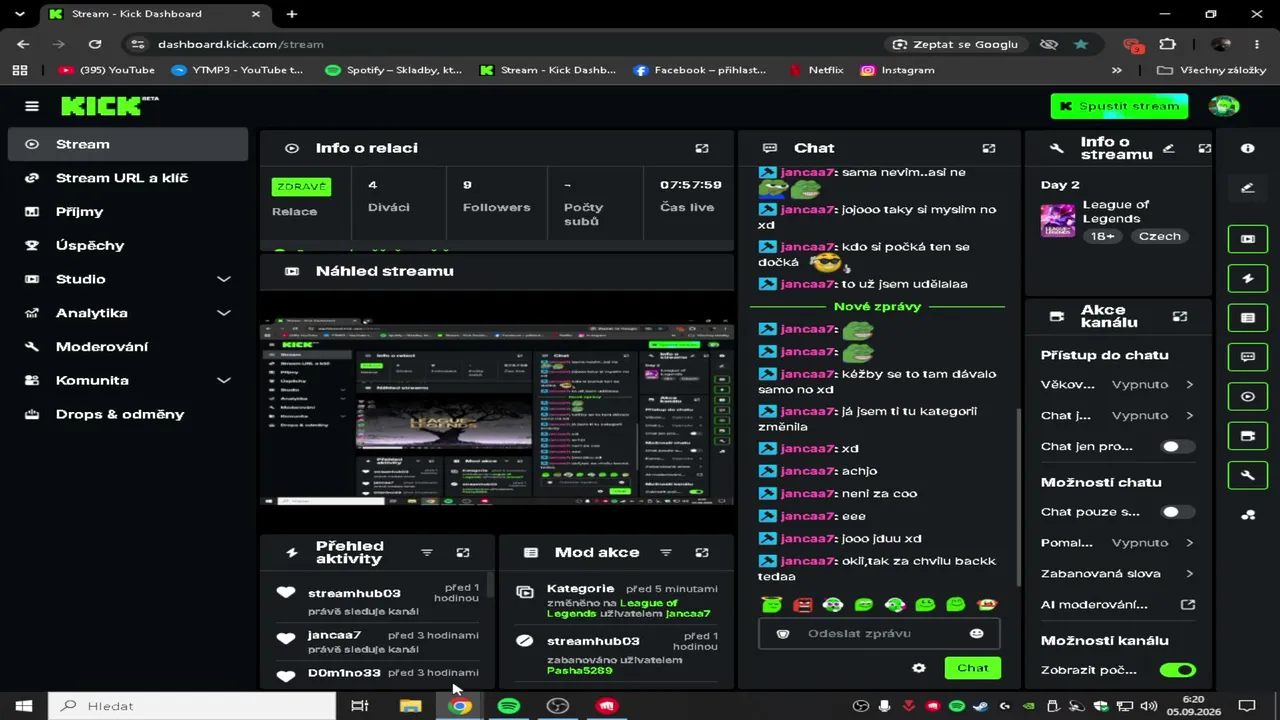
Task: Open filter for Přehled aktivity
Action: (x=427, y=553)
